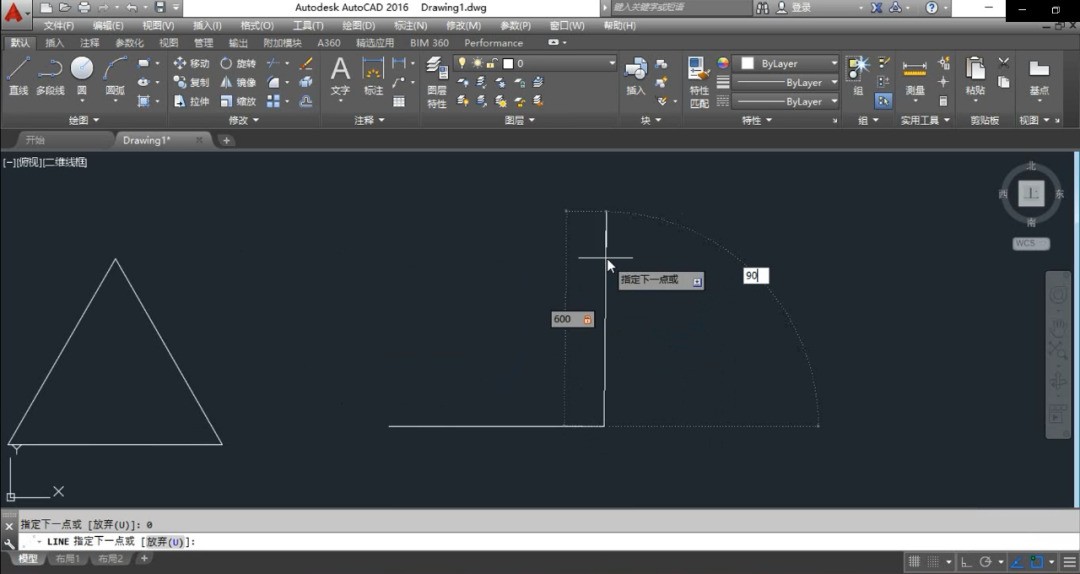
Task: Switch to 布局1 layout tab
Action: (68, 559)
